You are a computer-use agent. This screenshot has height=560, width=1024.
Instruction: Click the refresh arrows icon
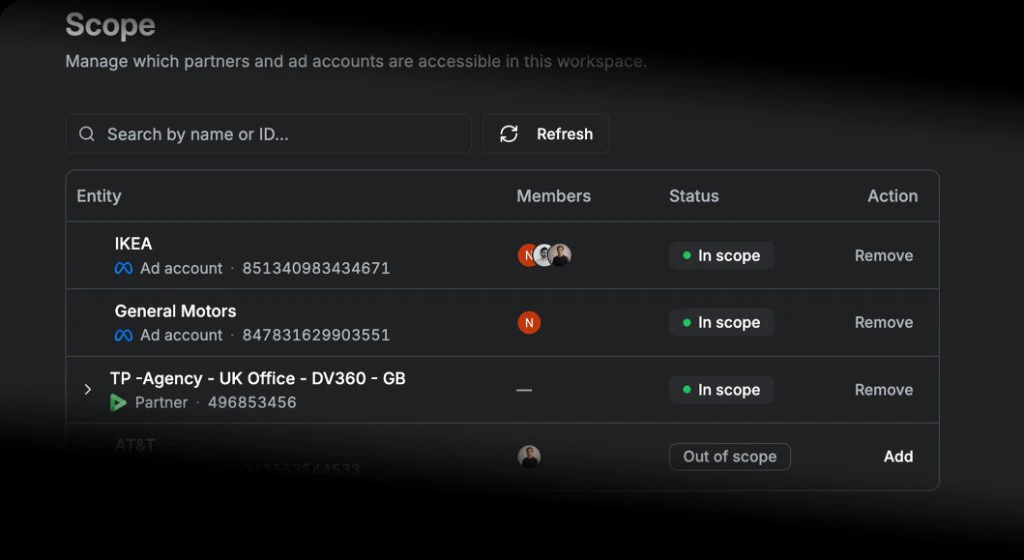(x=509, y=134)
